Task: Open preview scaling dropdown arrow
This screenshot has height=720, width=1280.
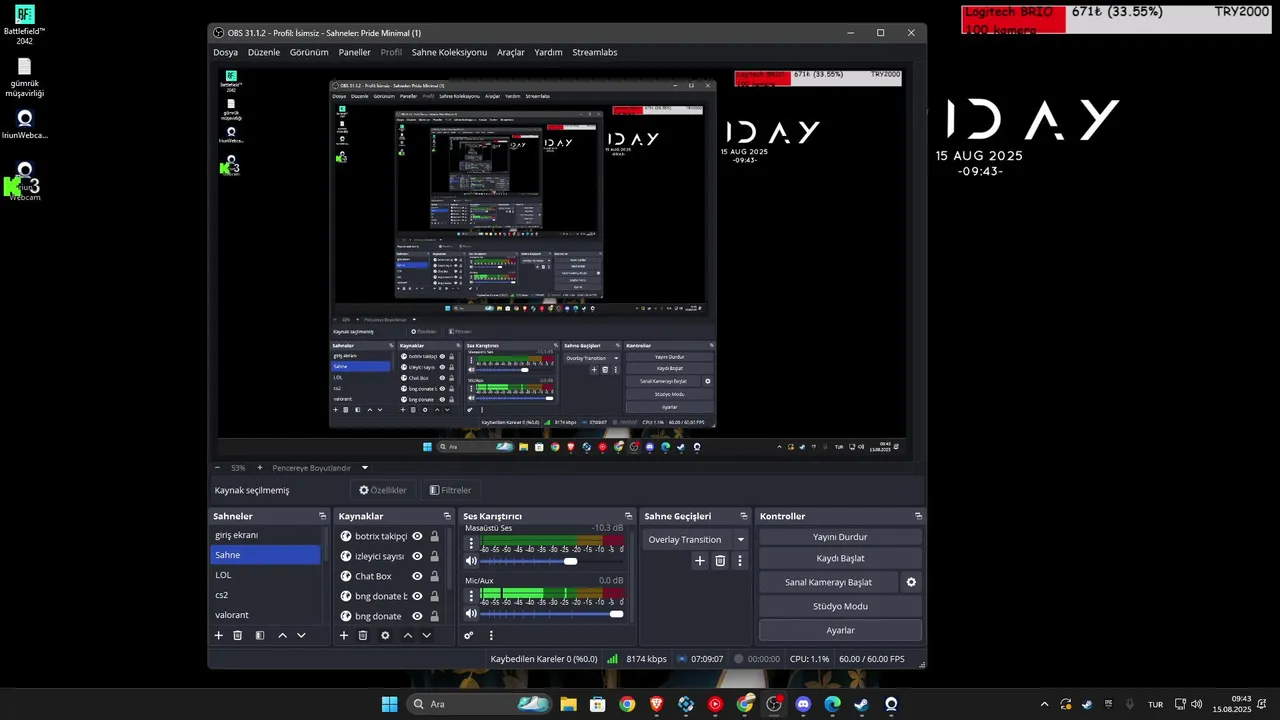Action: [365, 467]
